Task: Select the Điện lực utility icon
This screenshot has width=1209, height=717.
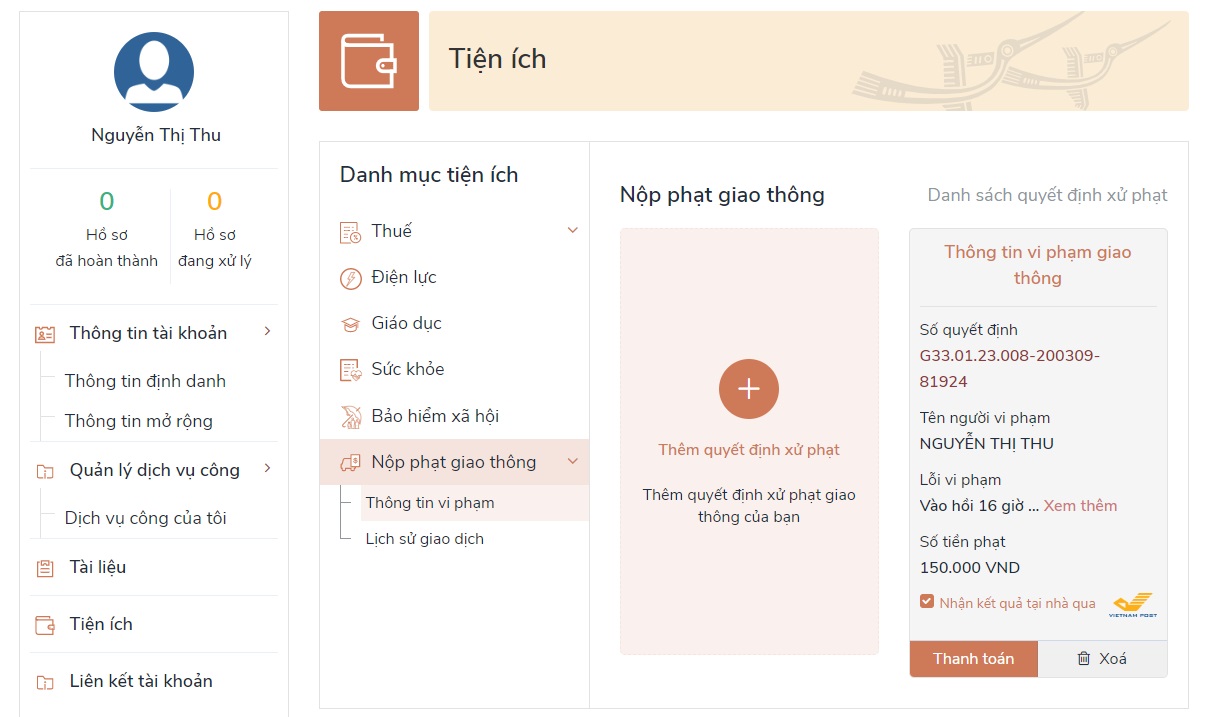Action: 351,277
